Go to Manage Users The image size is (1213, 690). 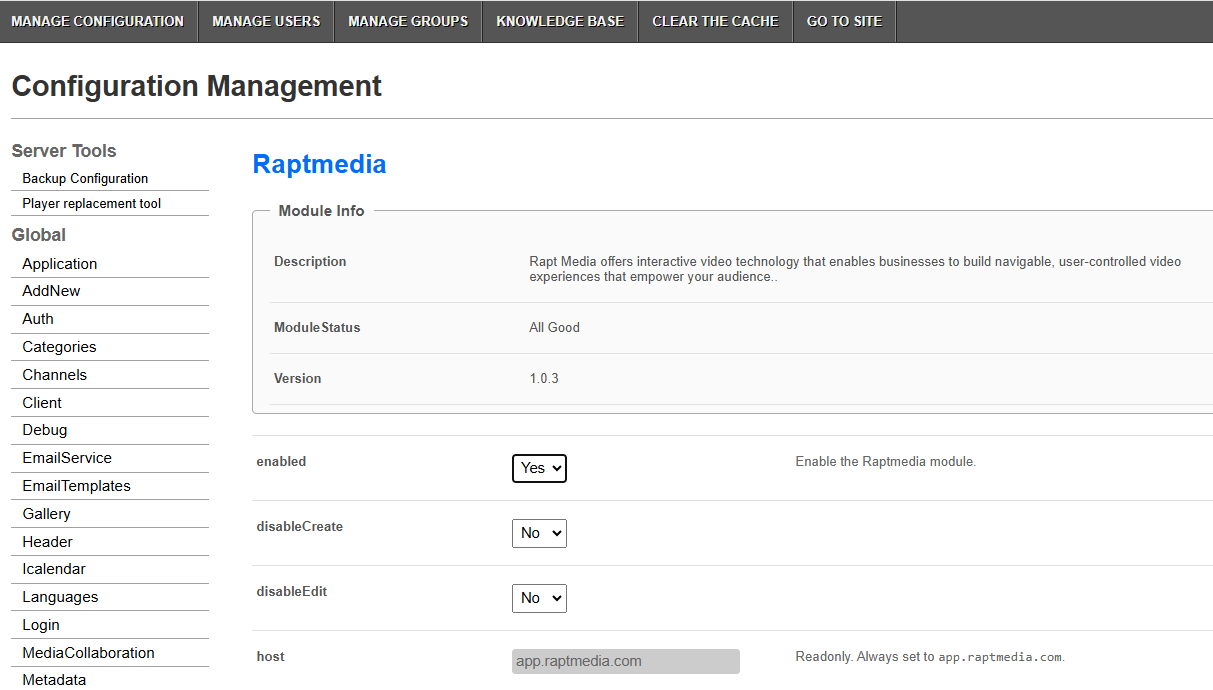pos(266,21)
